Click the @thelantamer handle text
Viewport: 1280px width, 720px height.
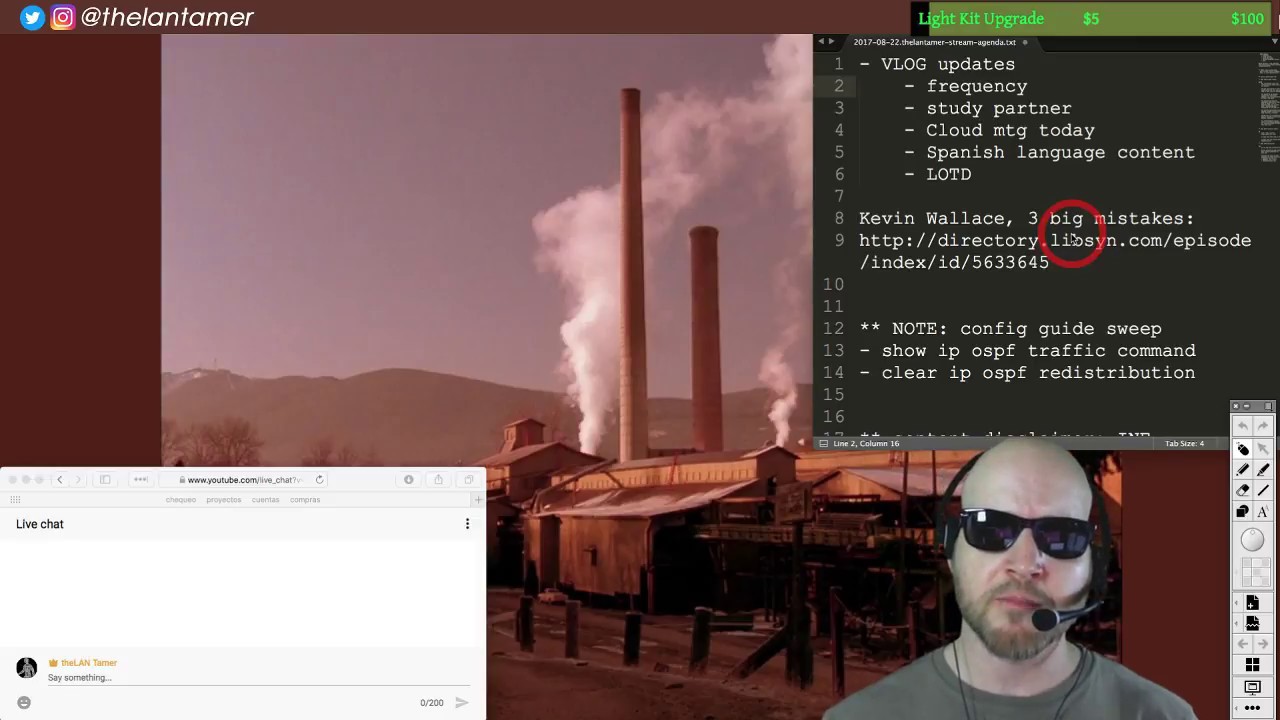tap(167, 17)
